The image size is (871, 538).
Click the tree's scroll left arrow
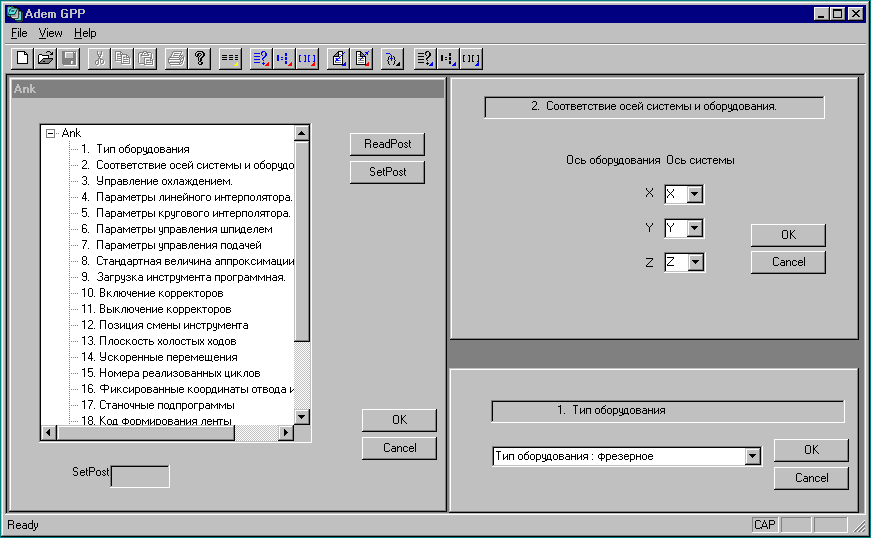pos(49,433)
